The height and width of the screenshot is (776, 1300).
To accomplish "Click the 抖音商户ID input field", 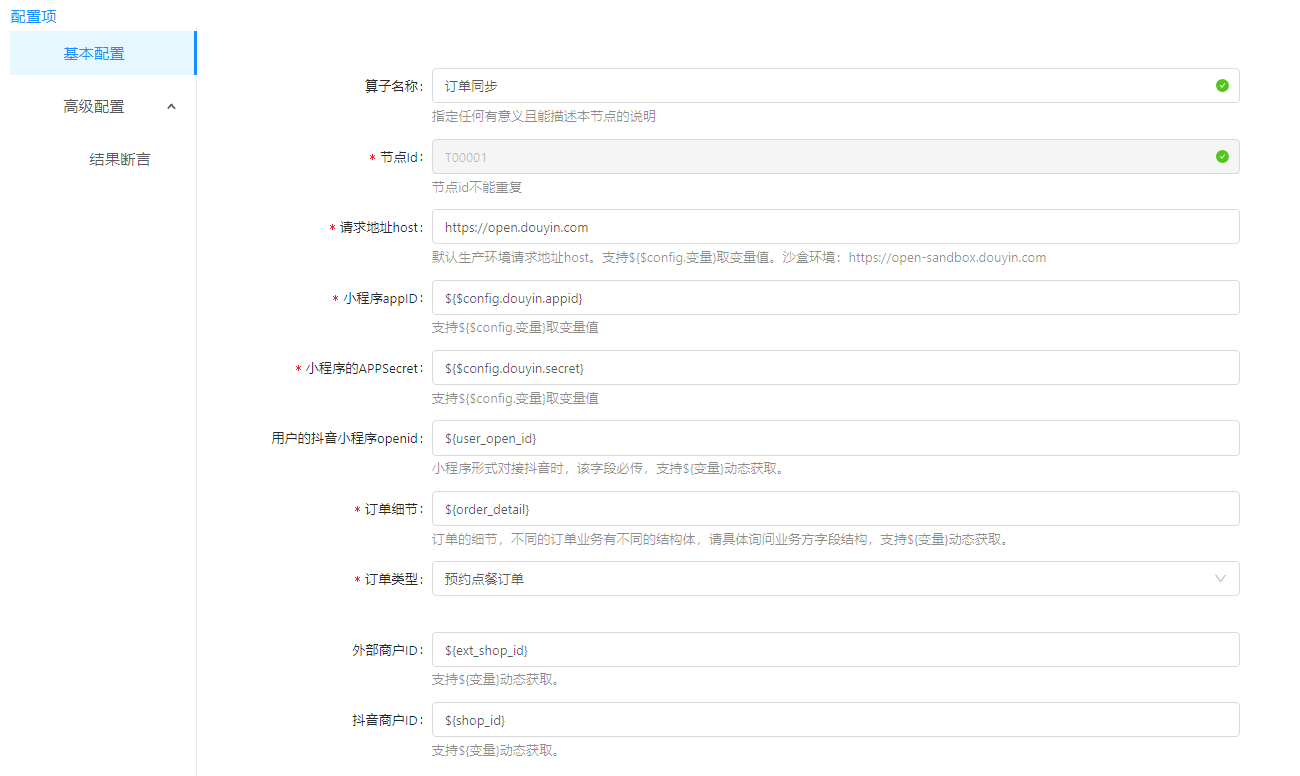I will pos(835,720).
